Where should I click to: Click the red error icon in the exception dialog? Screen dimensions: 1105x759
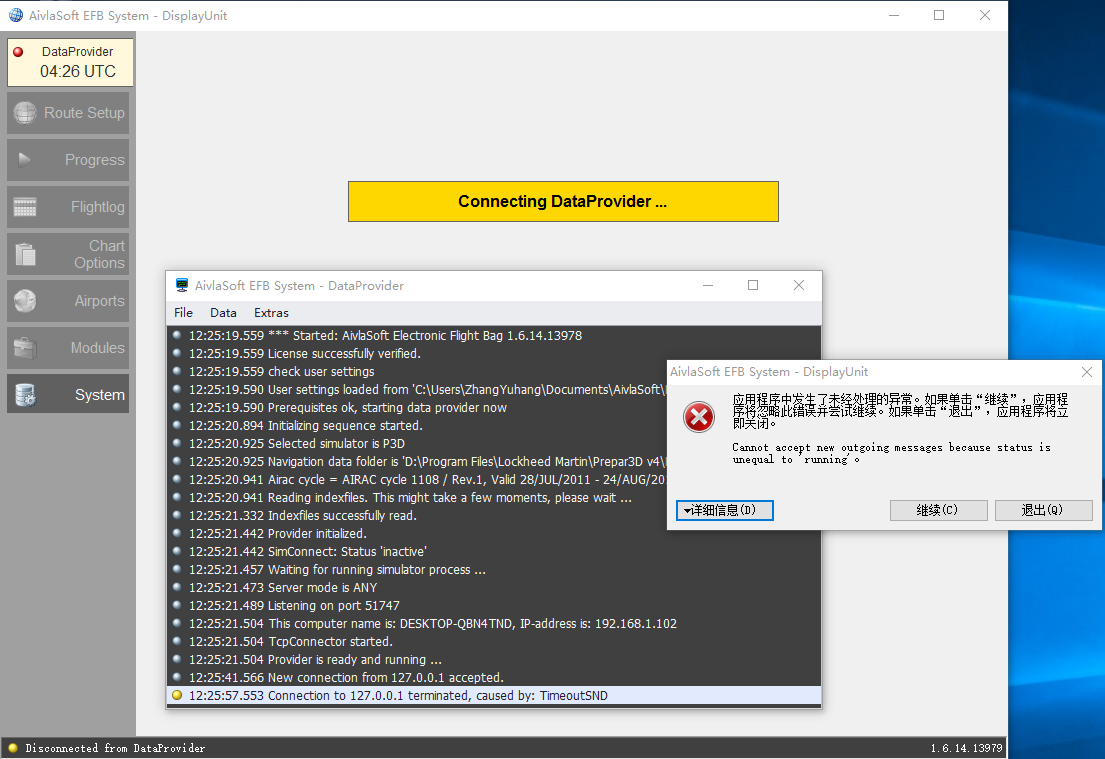(698, 417)
